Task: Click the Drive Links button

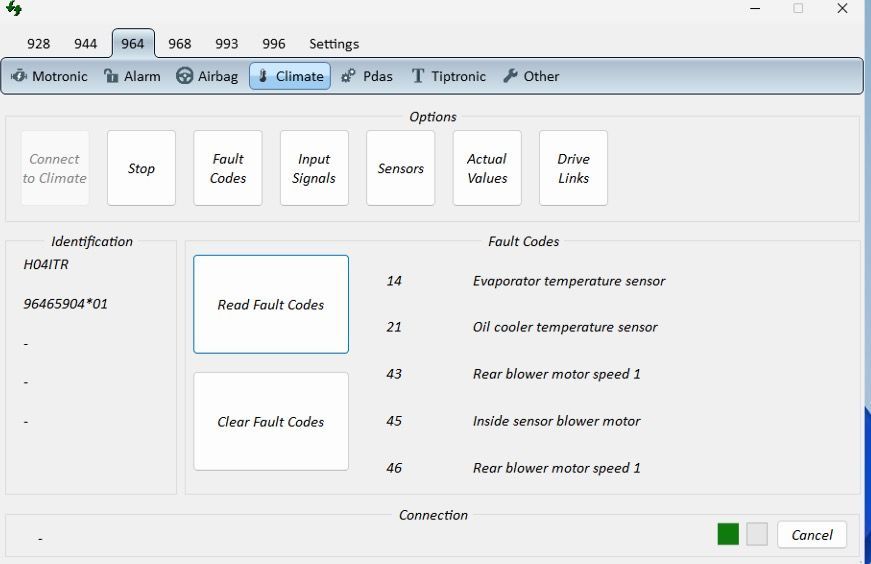Action: tap(573, 168)
